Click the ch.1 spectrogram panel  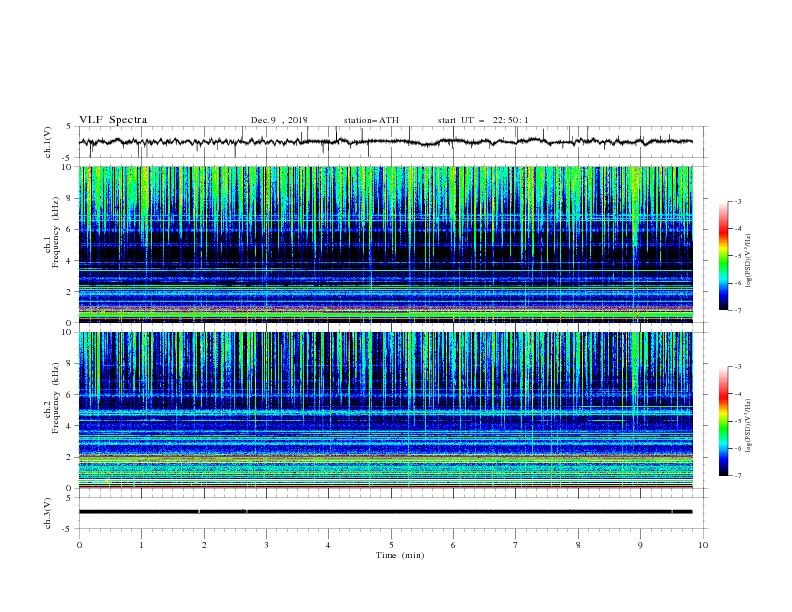point(385,244)
